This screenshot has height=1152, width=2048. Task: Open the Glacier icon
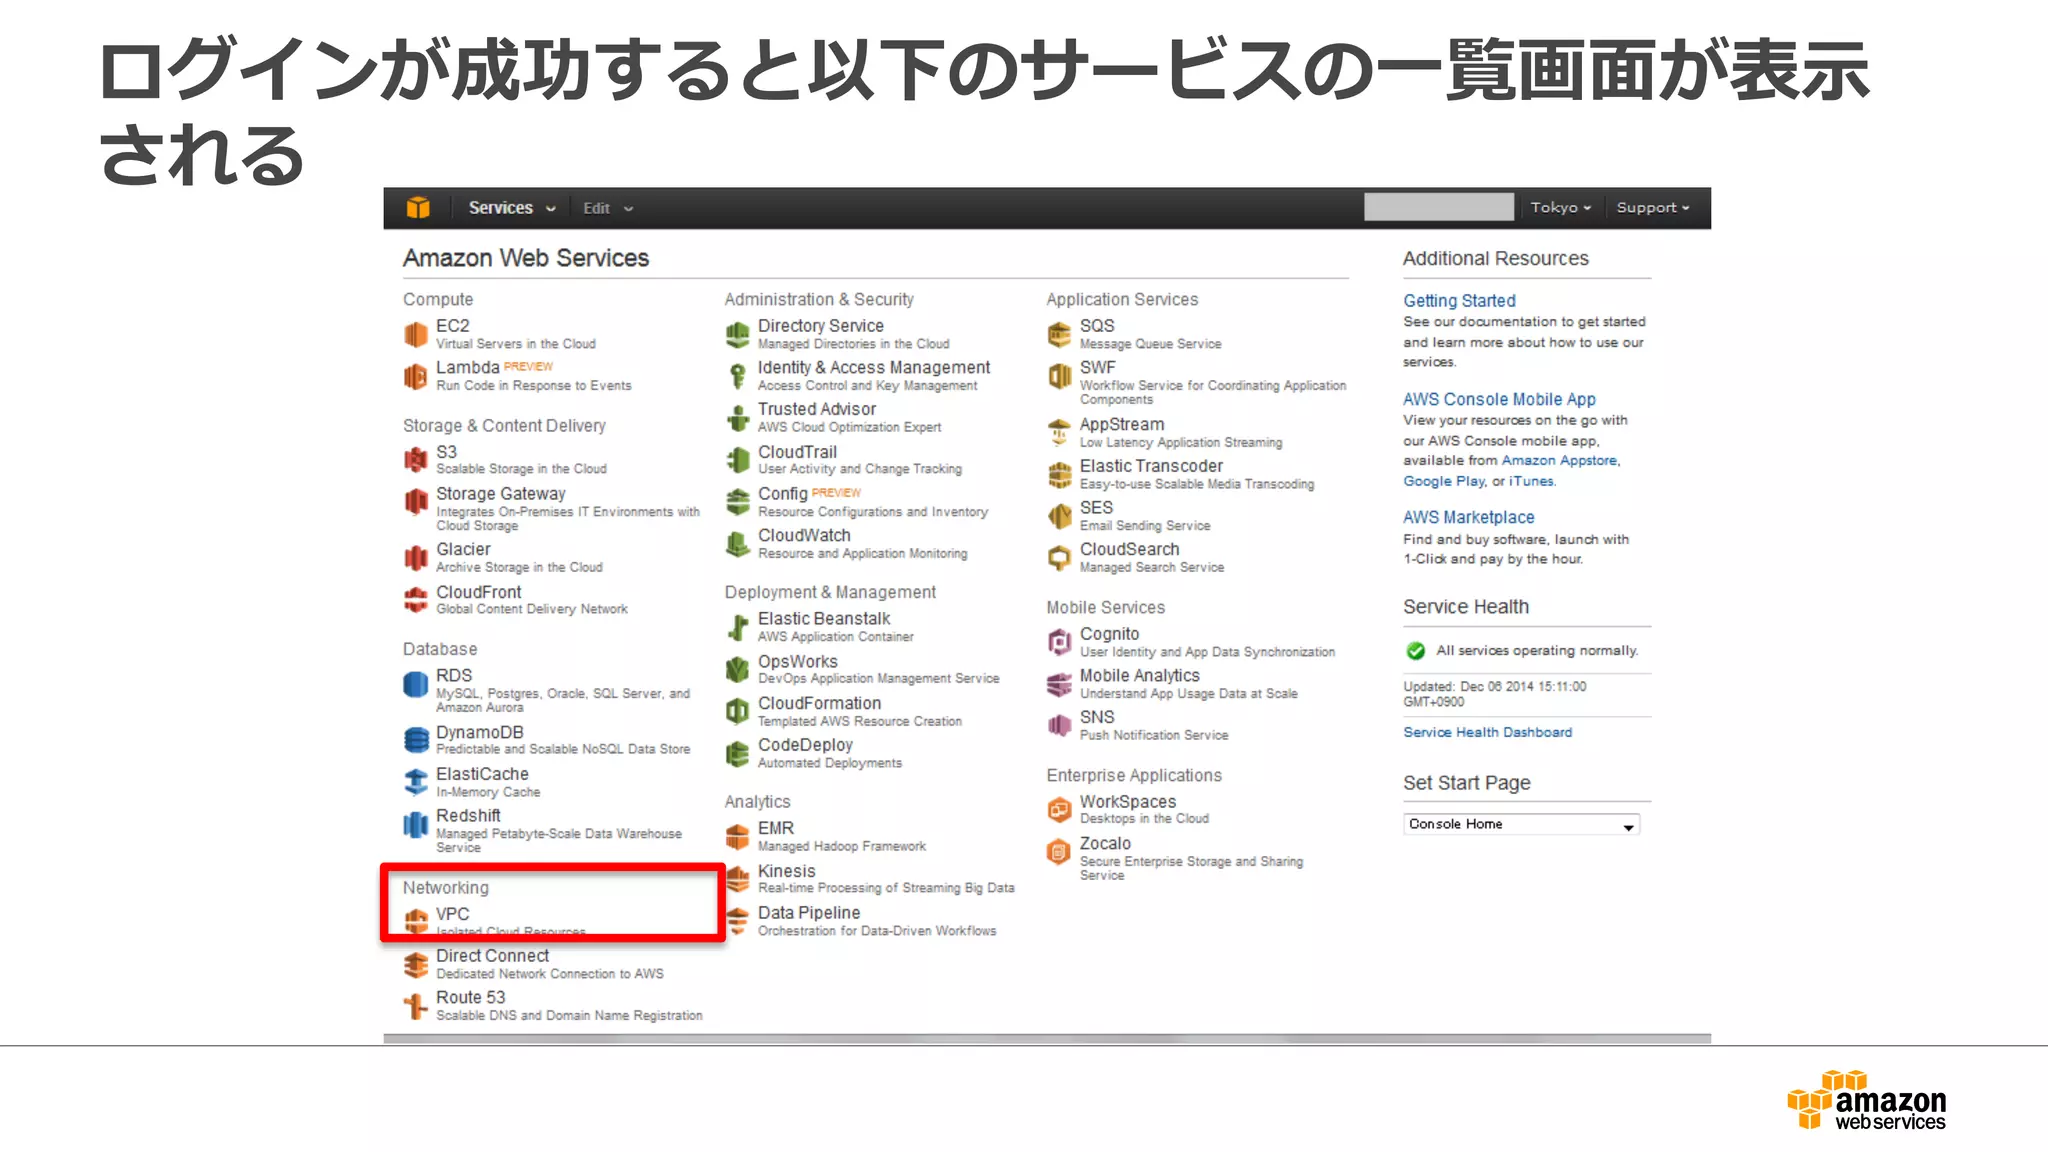[416, 557]
